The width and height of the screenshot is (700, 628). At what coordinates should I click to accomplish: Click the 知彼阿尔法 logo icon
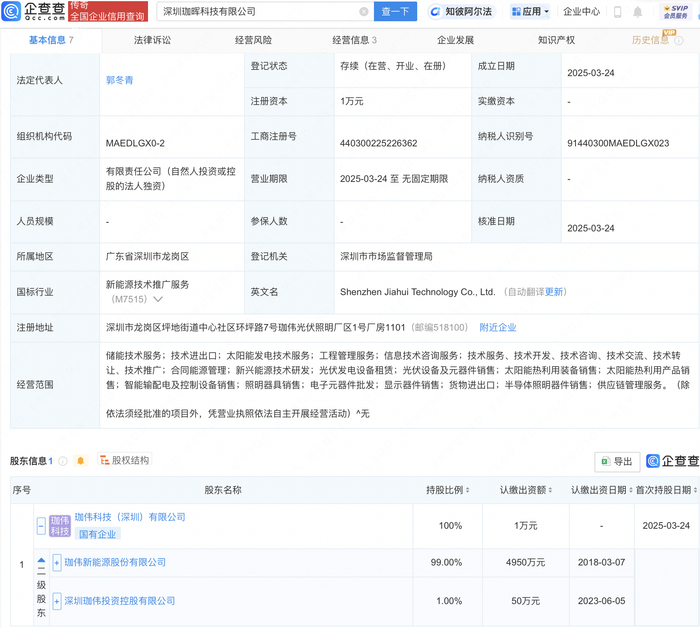[x=435, y=12]
